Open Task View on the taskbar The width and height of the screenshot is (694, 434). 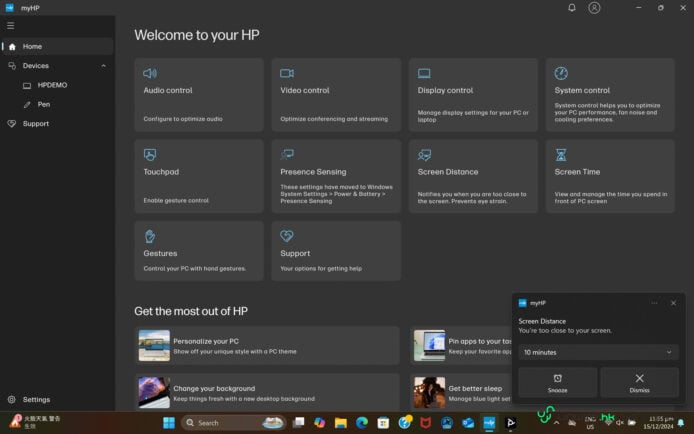[299, 423]
